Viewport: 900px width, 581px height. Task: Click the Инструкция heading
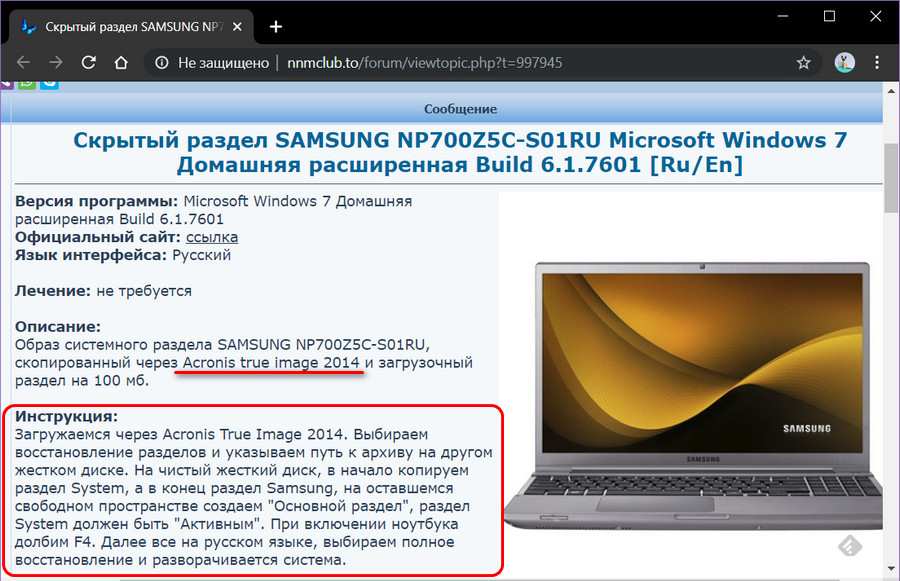point(67,416)
